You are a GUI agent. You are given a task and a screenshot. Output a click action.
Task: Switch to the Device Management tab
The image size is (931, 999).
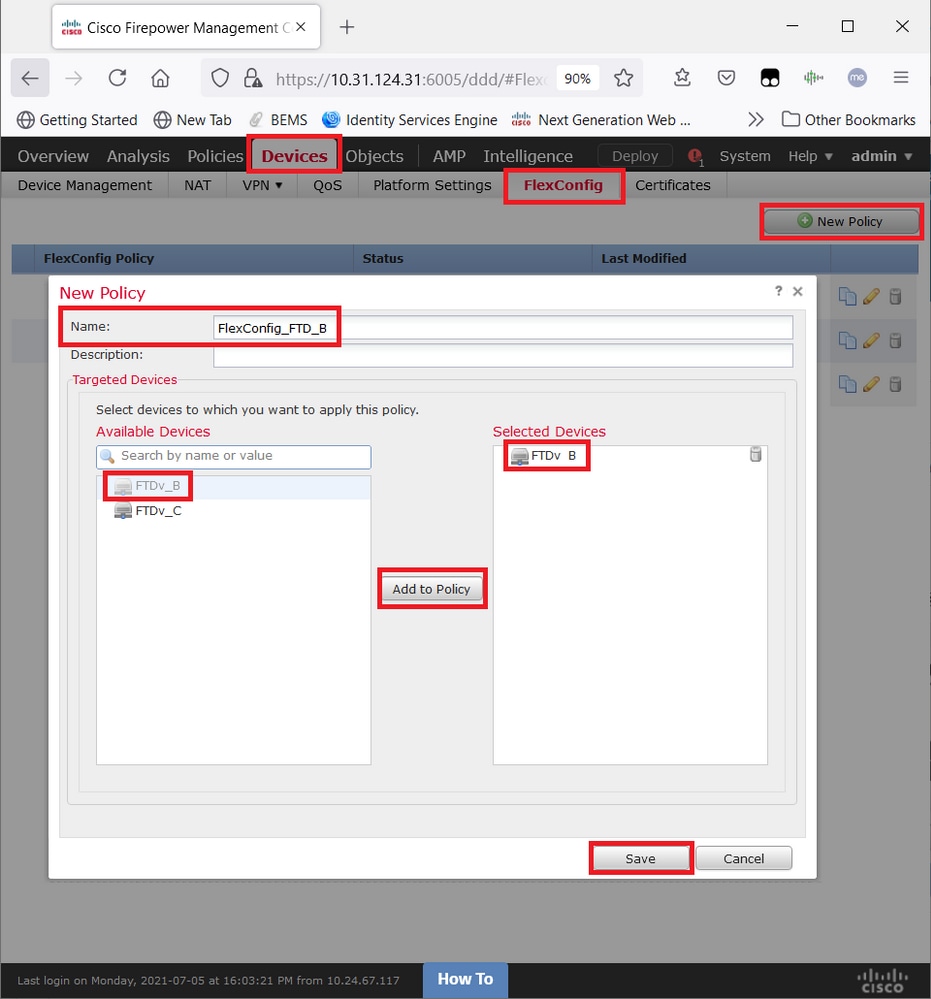point(85,185)
